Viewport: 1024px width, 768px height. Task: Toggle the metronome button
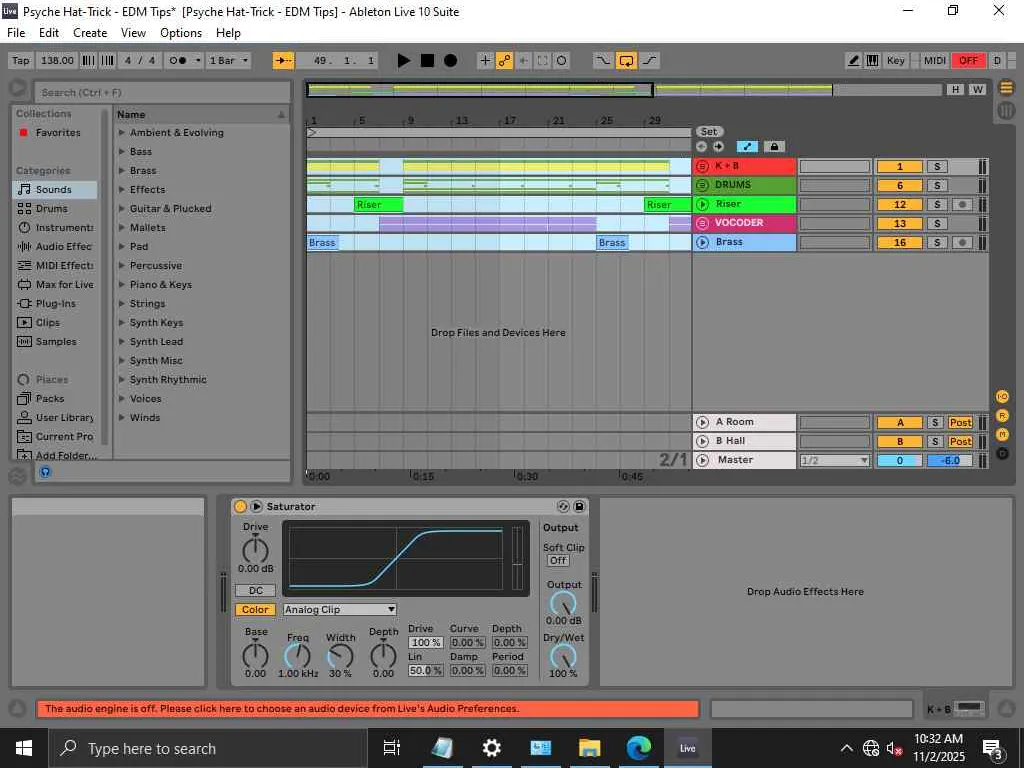[178, 61]
